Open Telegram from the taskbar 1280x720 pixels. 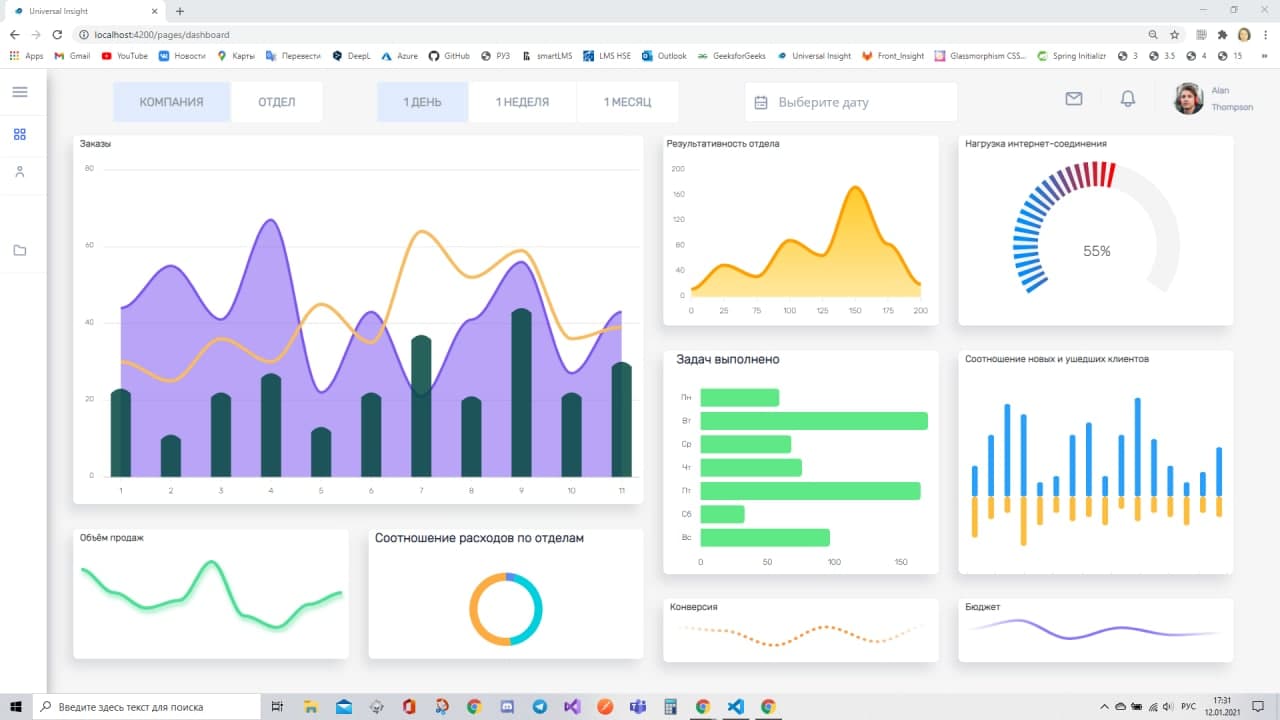[x=540, y=706]
